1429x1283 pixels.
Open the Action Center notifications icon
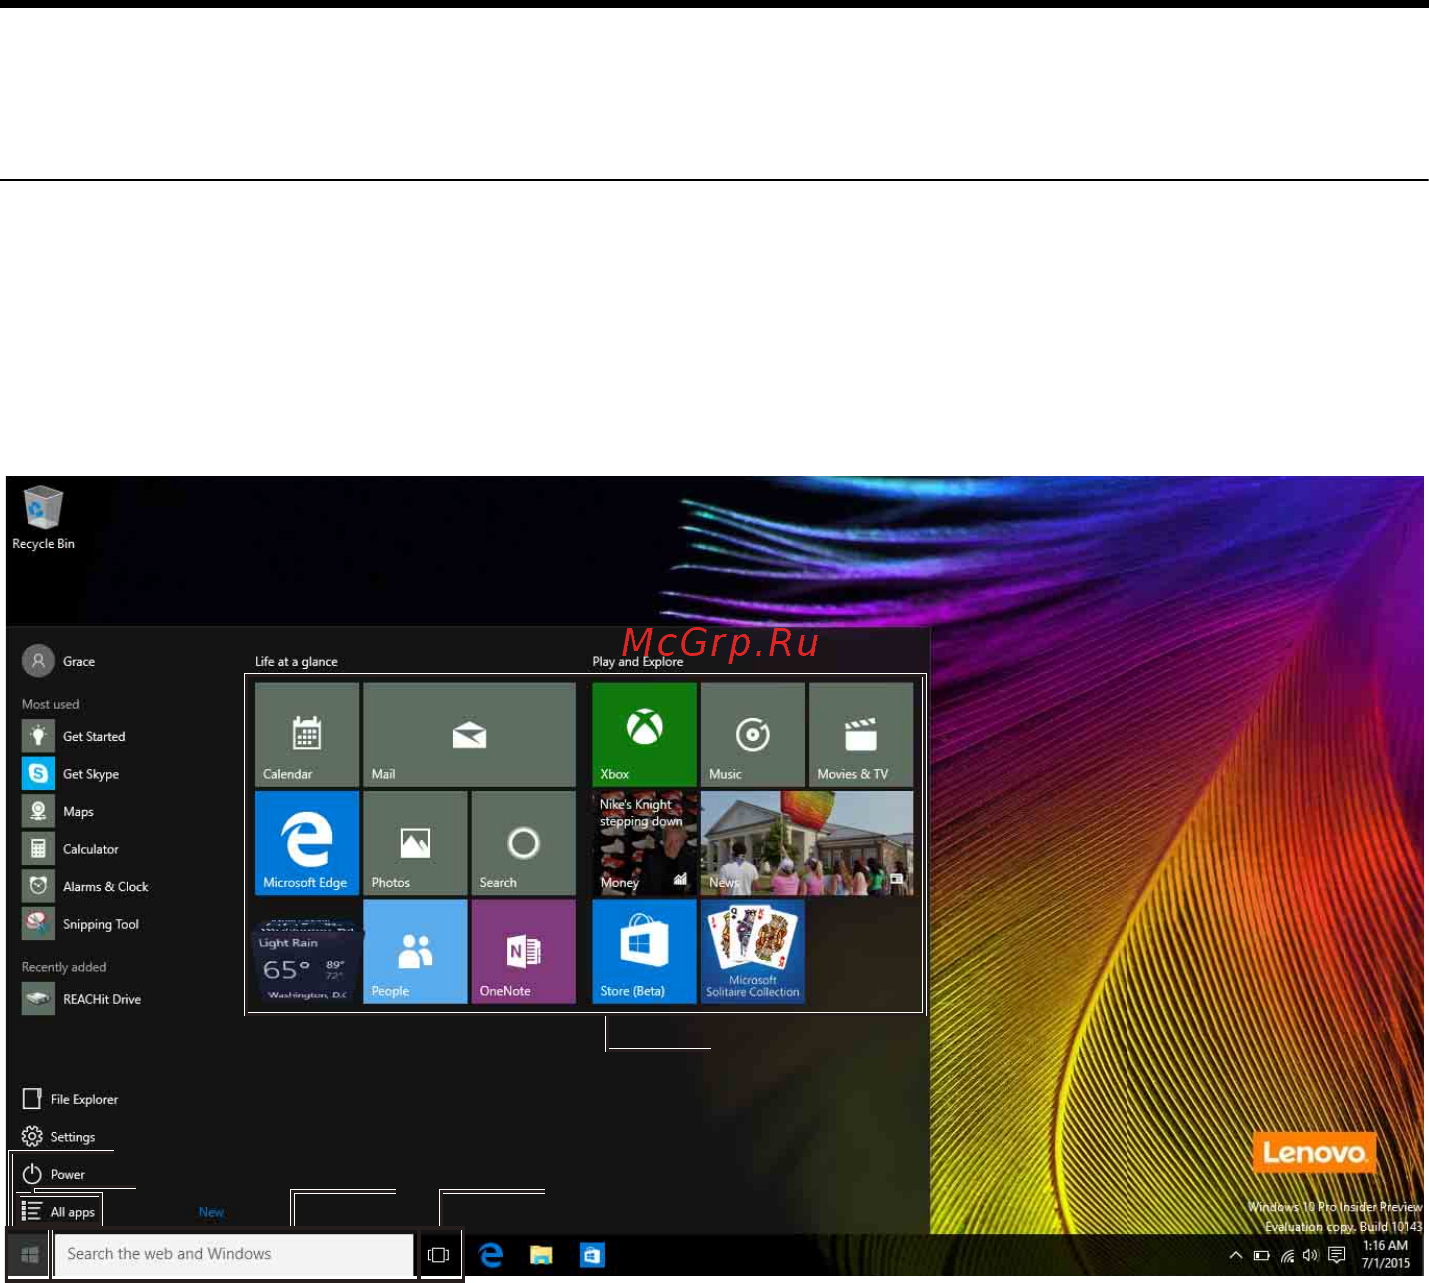pos(1337,1255)
